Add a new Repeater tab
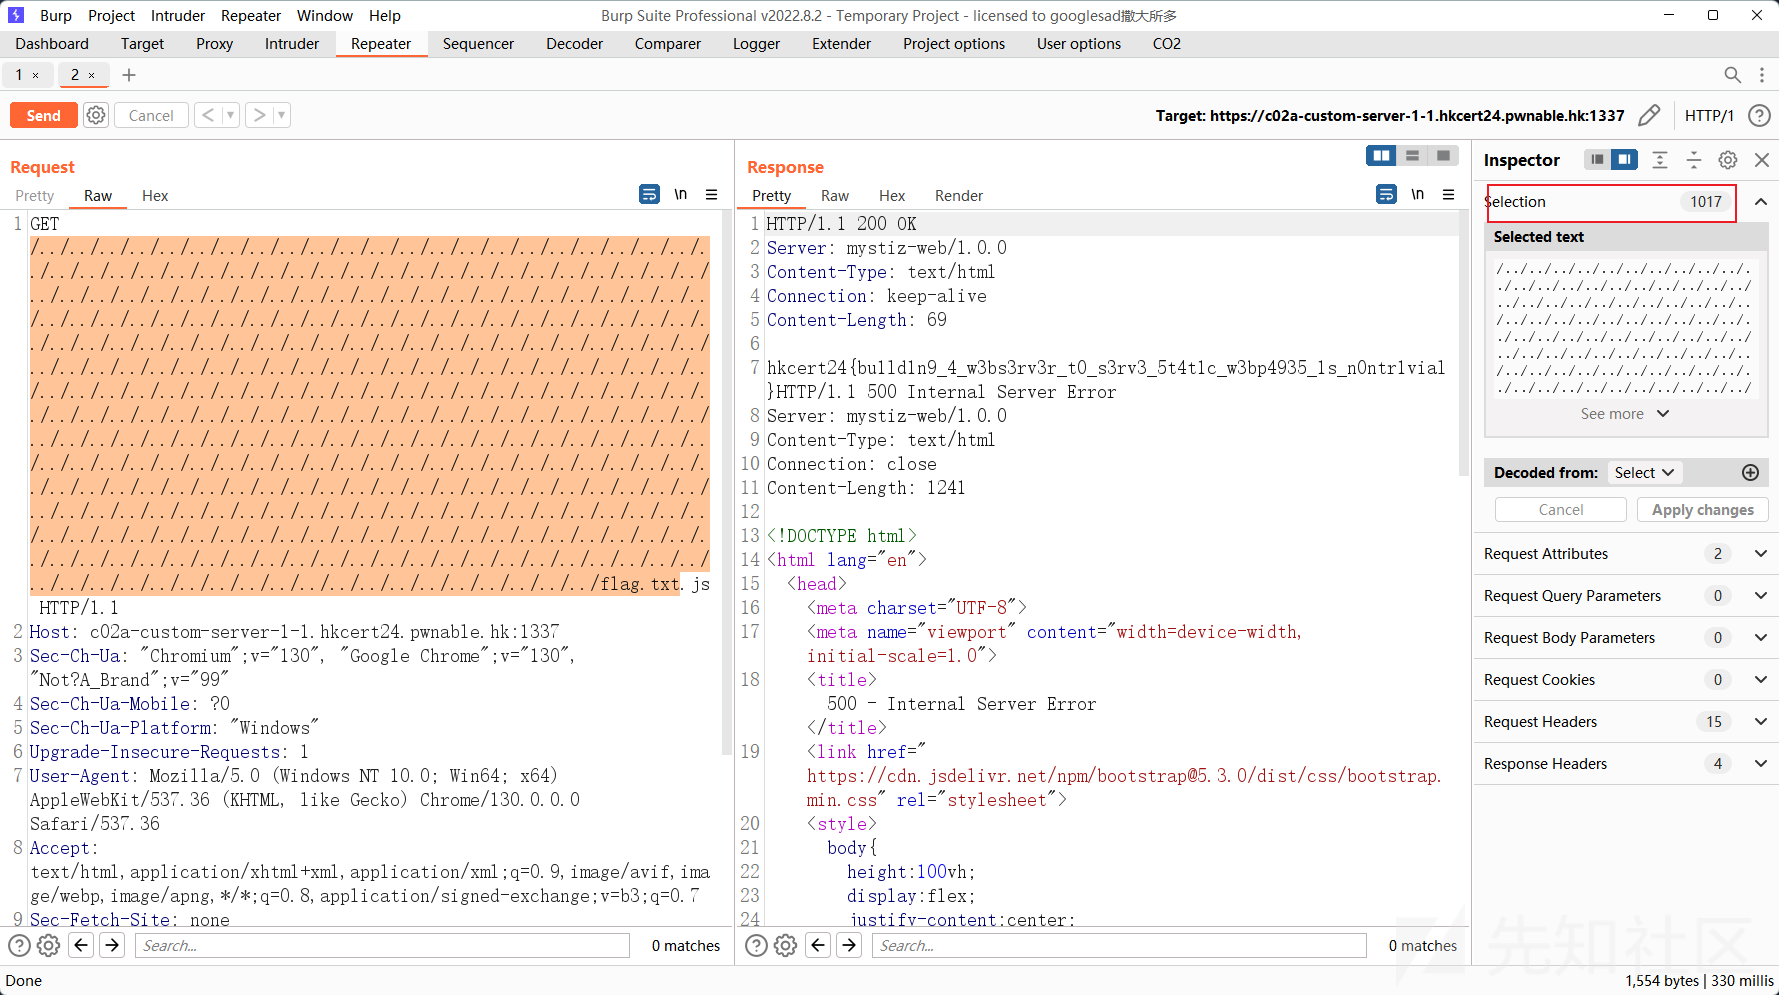The height and width of the screenshot is (995, 1779). [x=129, y=75]
